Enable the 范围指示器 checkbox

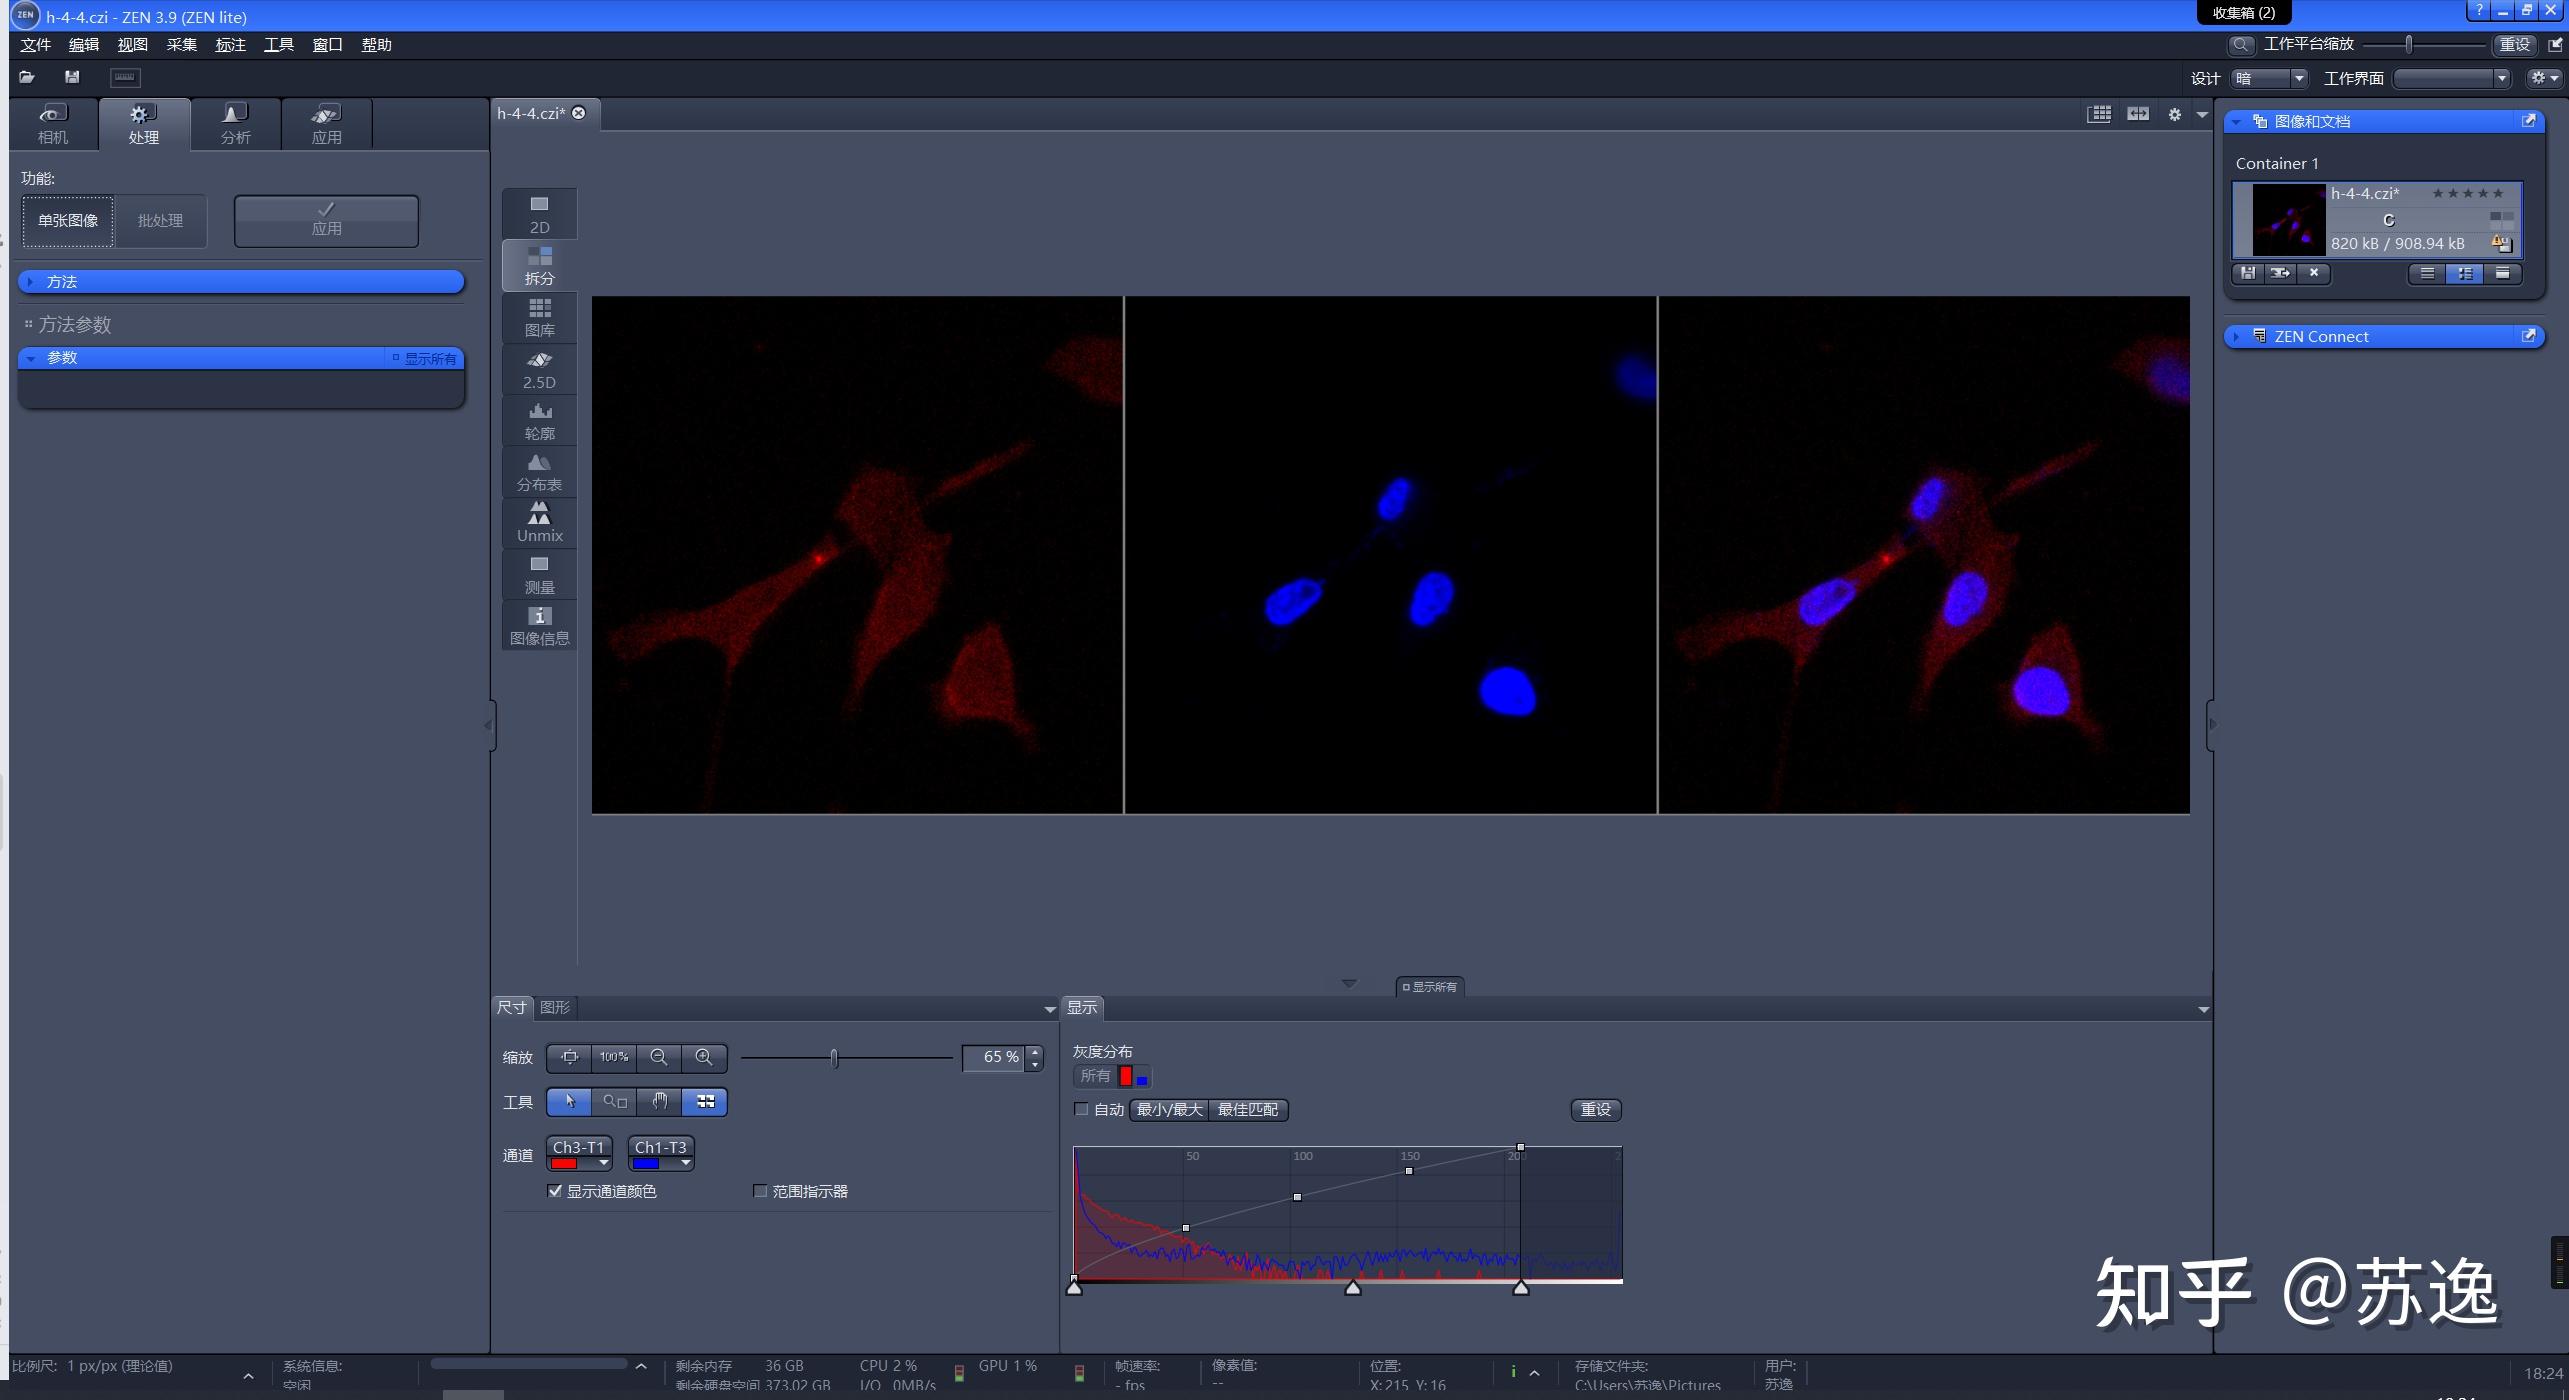(760, 1191)
